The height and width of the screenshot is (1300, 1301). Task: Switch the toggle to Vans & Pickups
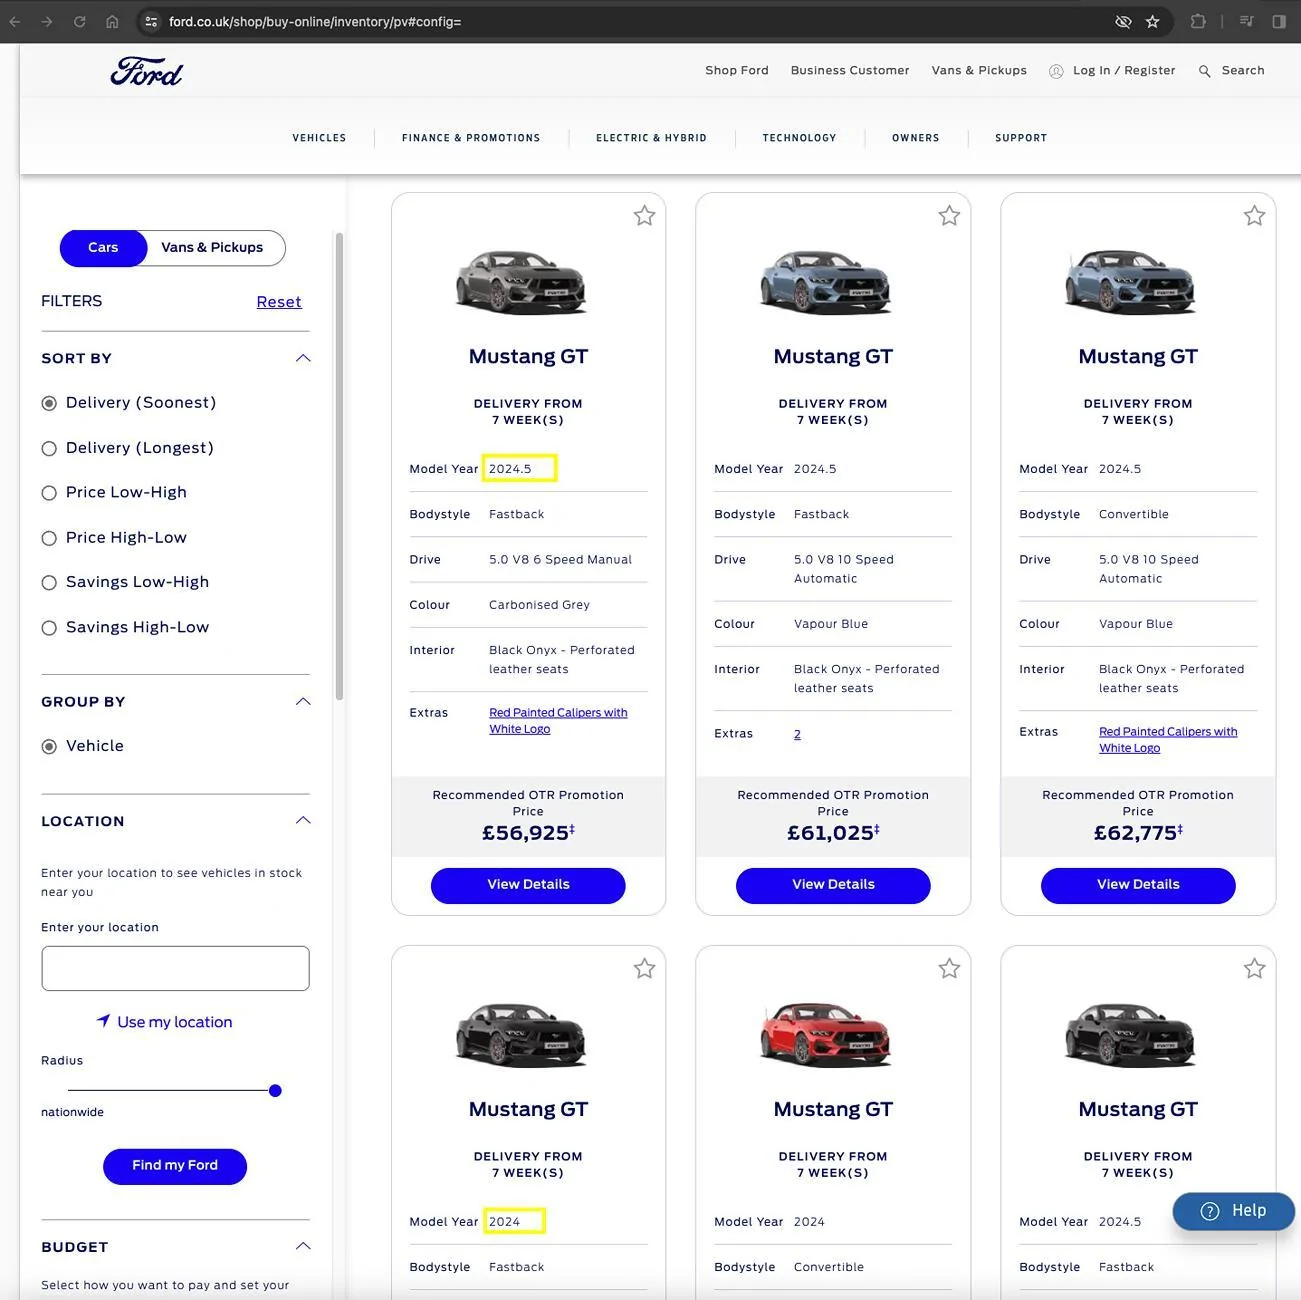(x=212, y=248)
